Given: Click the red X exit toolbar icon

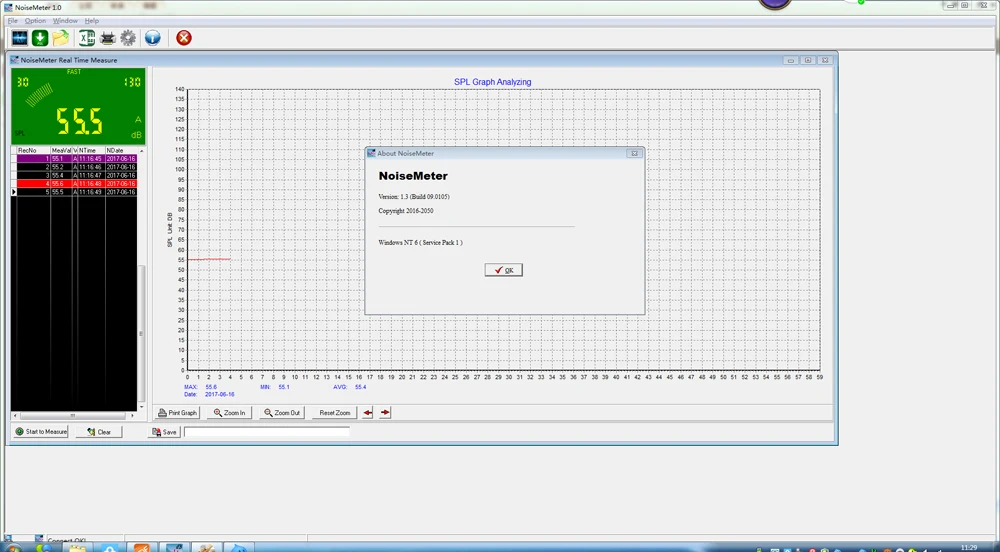Looking at the screenshot, I should click(x=184, y=38).
